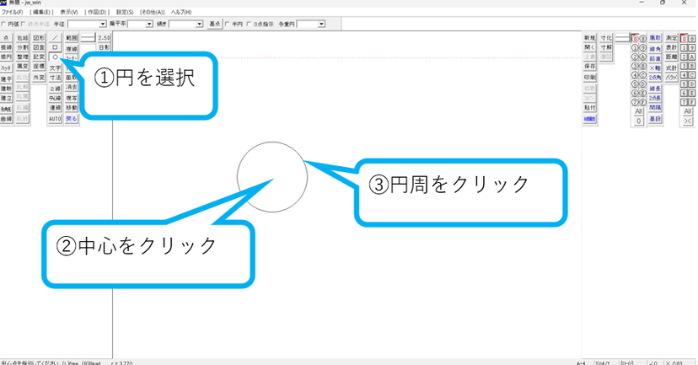Select the 移動 move tool
Screen dimensions: 698x365
pyautogui.click(x=72, y=107)
